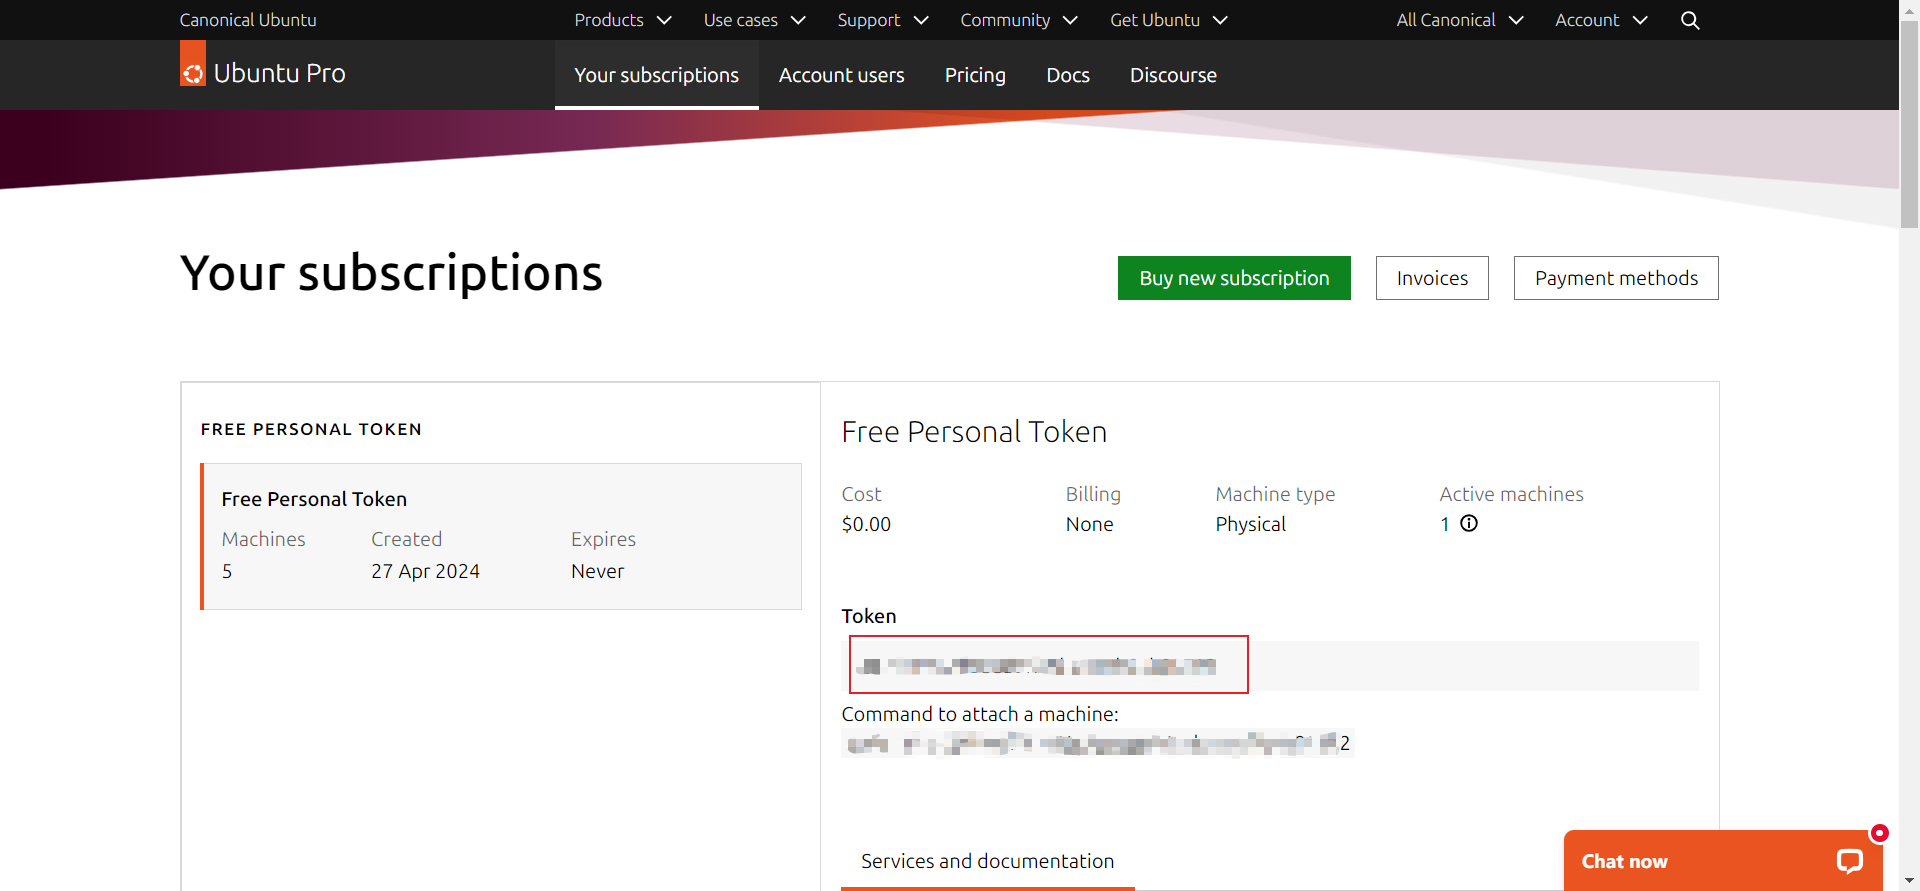The height and width of the screenshot is (891, 1920).
Task: Click the search magnifier icon
Action: [x=1690, y=20]
